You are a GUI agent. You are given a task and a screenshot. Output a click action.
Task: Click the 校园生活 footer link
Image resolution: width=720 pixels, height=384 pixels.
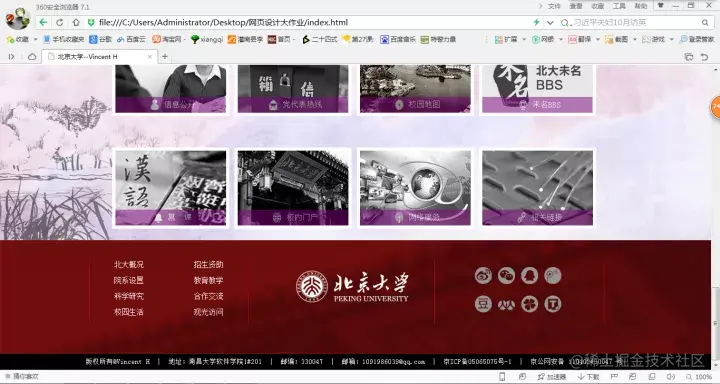(x=129, y=312)
